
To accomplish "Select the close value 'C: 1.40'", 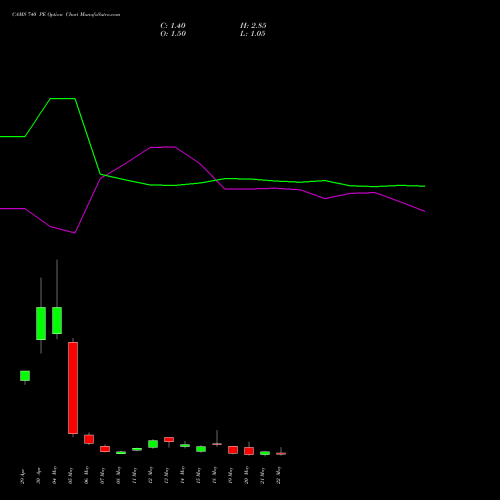I will click(x=173, y=26).
